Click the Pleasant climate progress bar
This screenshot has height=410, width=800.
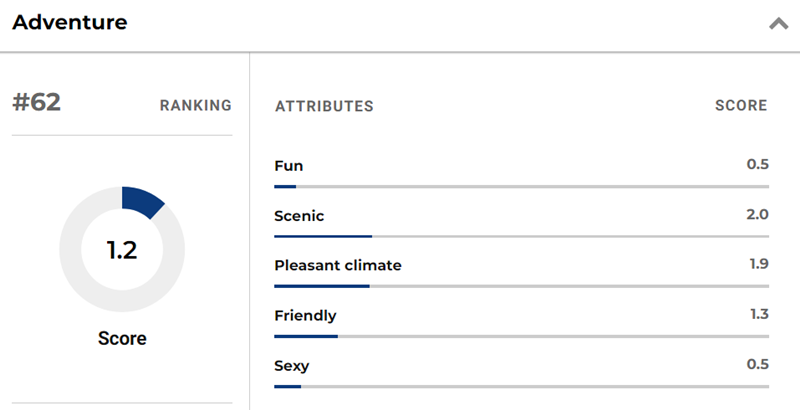point(521,286)
